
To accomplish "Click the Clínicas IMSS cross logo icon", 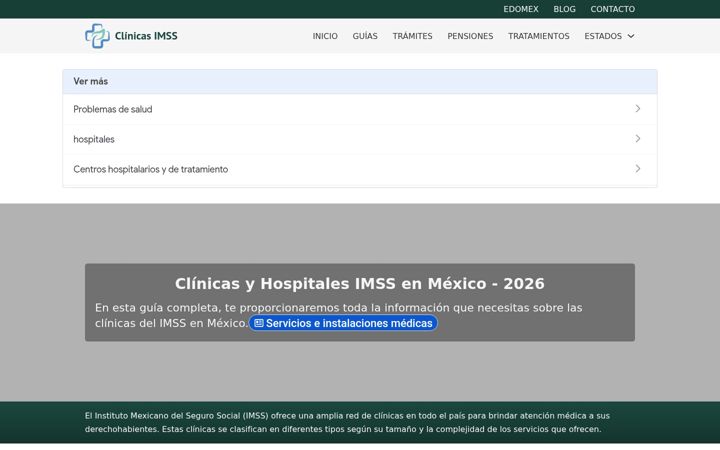I will click(x=97, y=36).
